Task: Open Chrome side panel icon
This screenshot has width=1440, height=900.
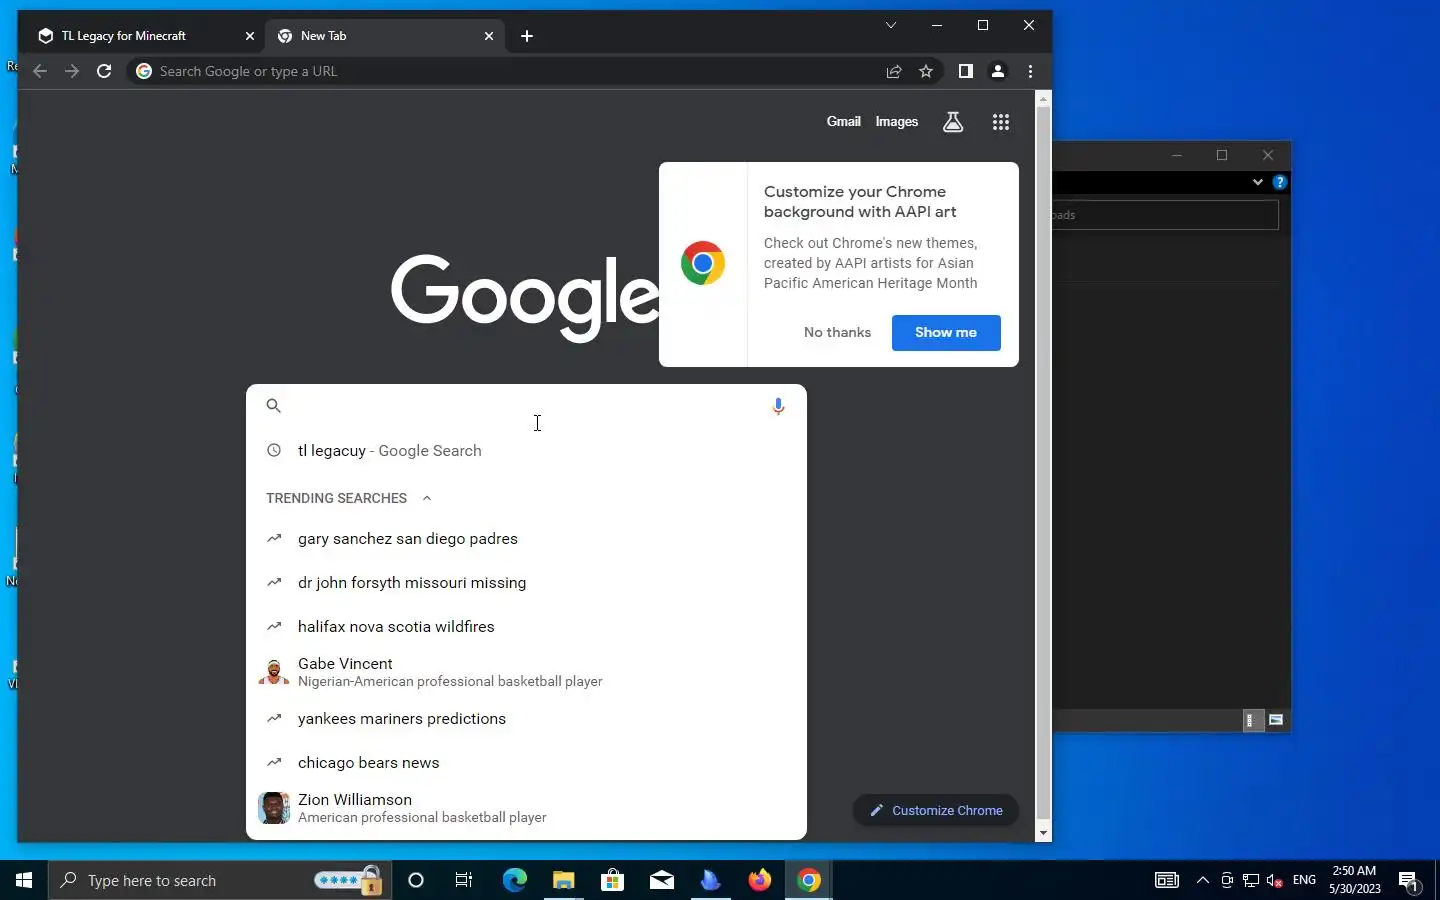Action: tap(965, 71)
